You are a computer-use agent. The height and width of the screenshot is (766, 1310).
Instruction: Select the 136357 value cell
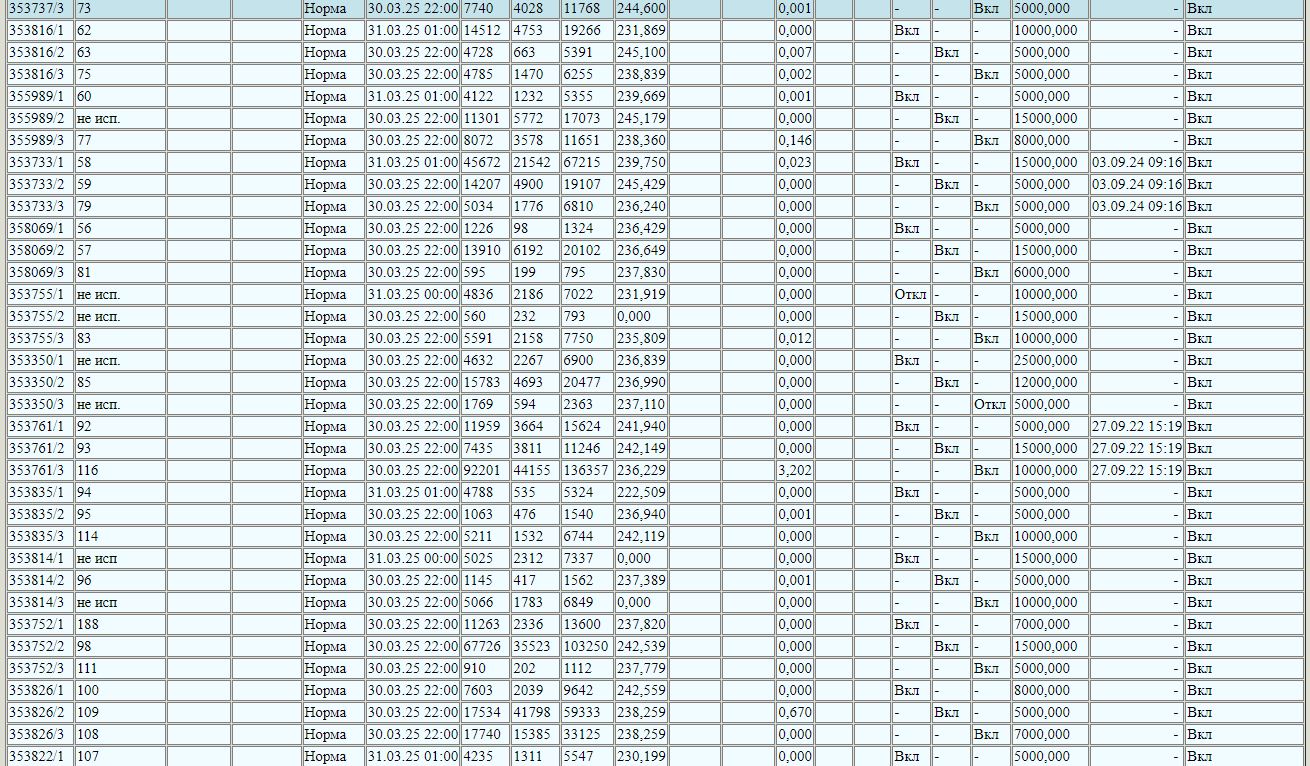coord(585,470)
